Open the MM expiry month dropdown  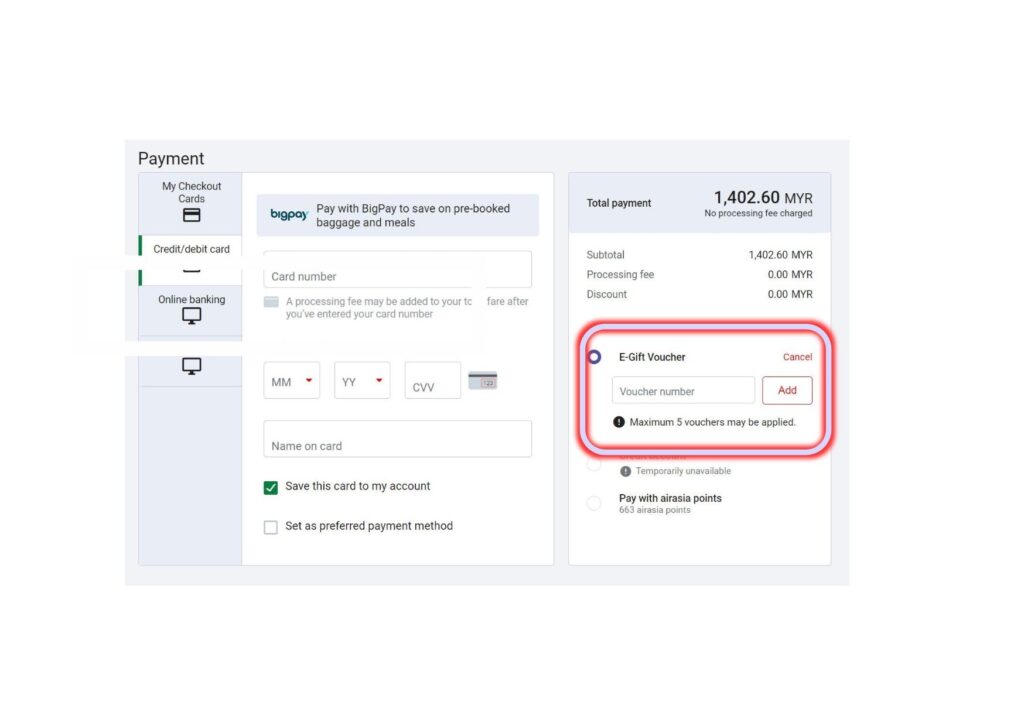[x=291, y=381]
